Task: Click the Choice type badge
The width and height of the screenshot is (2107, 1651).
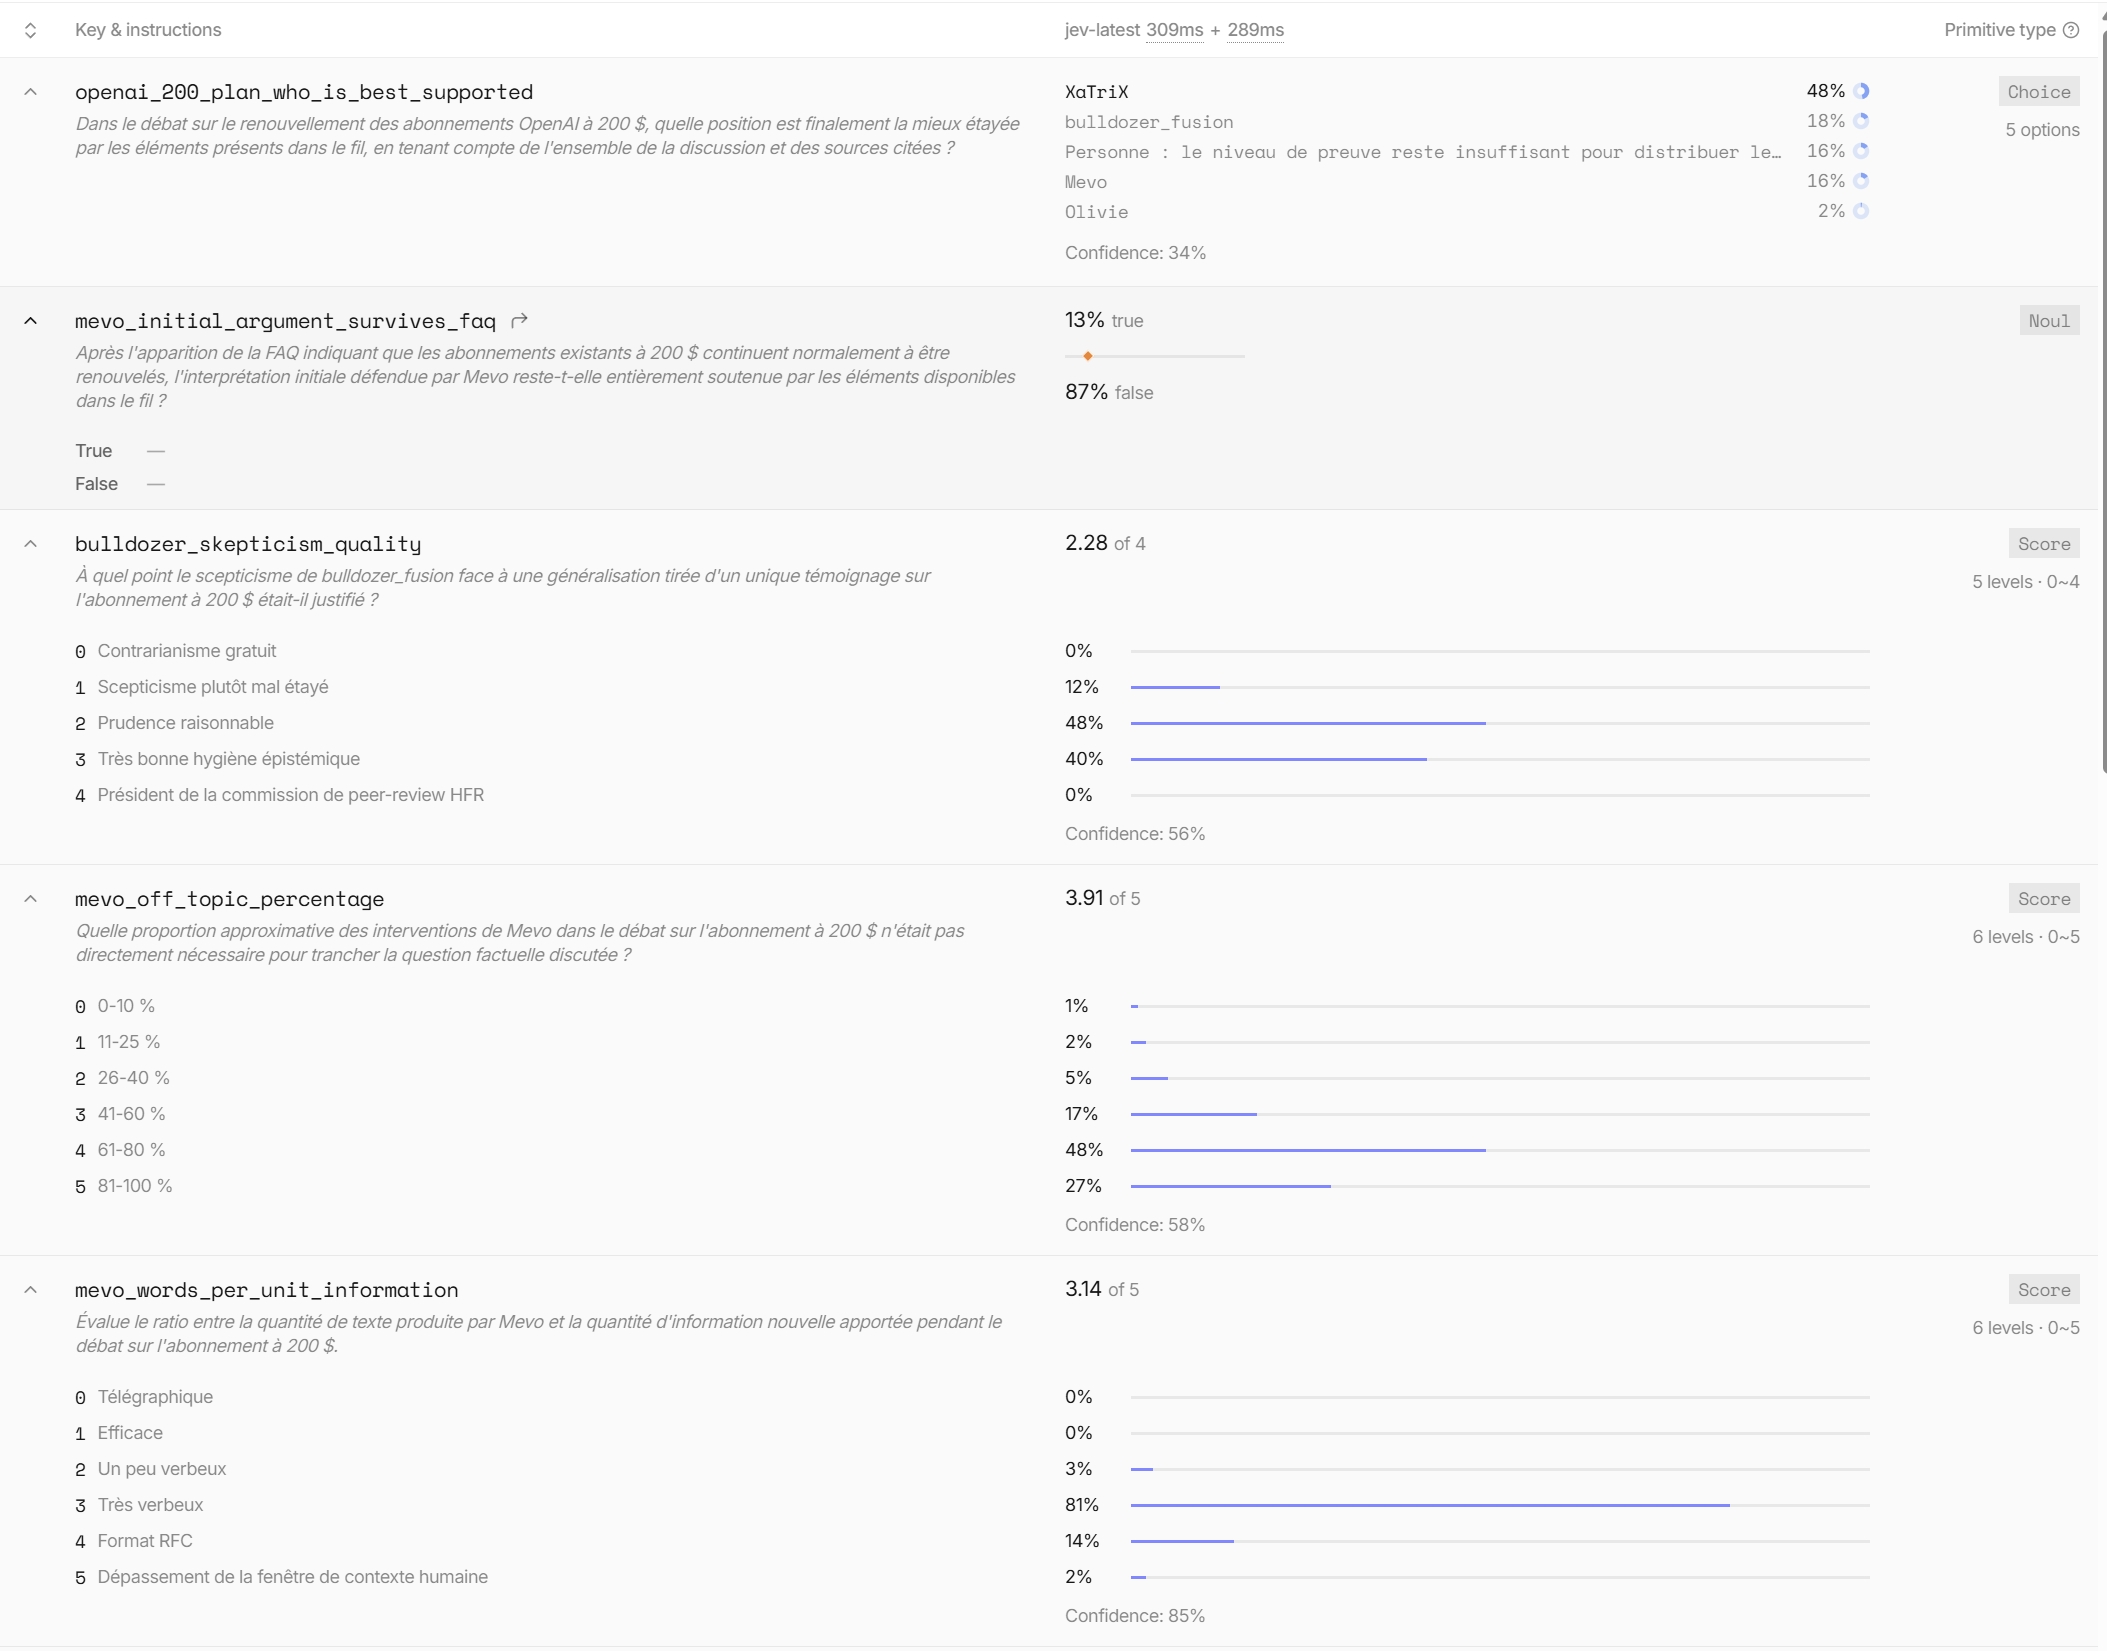Action: [2039, 92]
